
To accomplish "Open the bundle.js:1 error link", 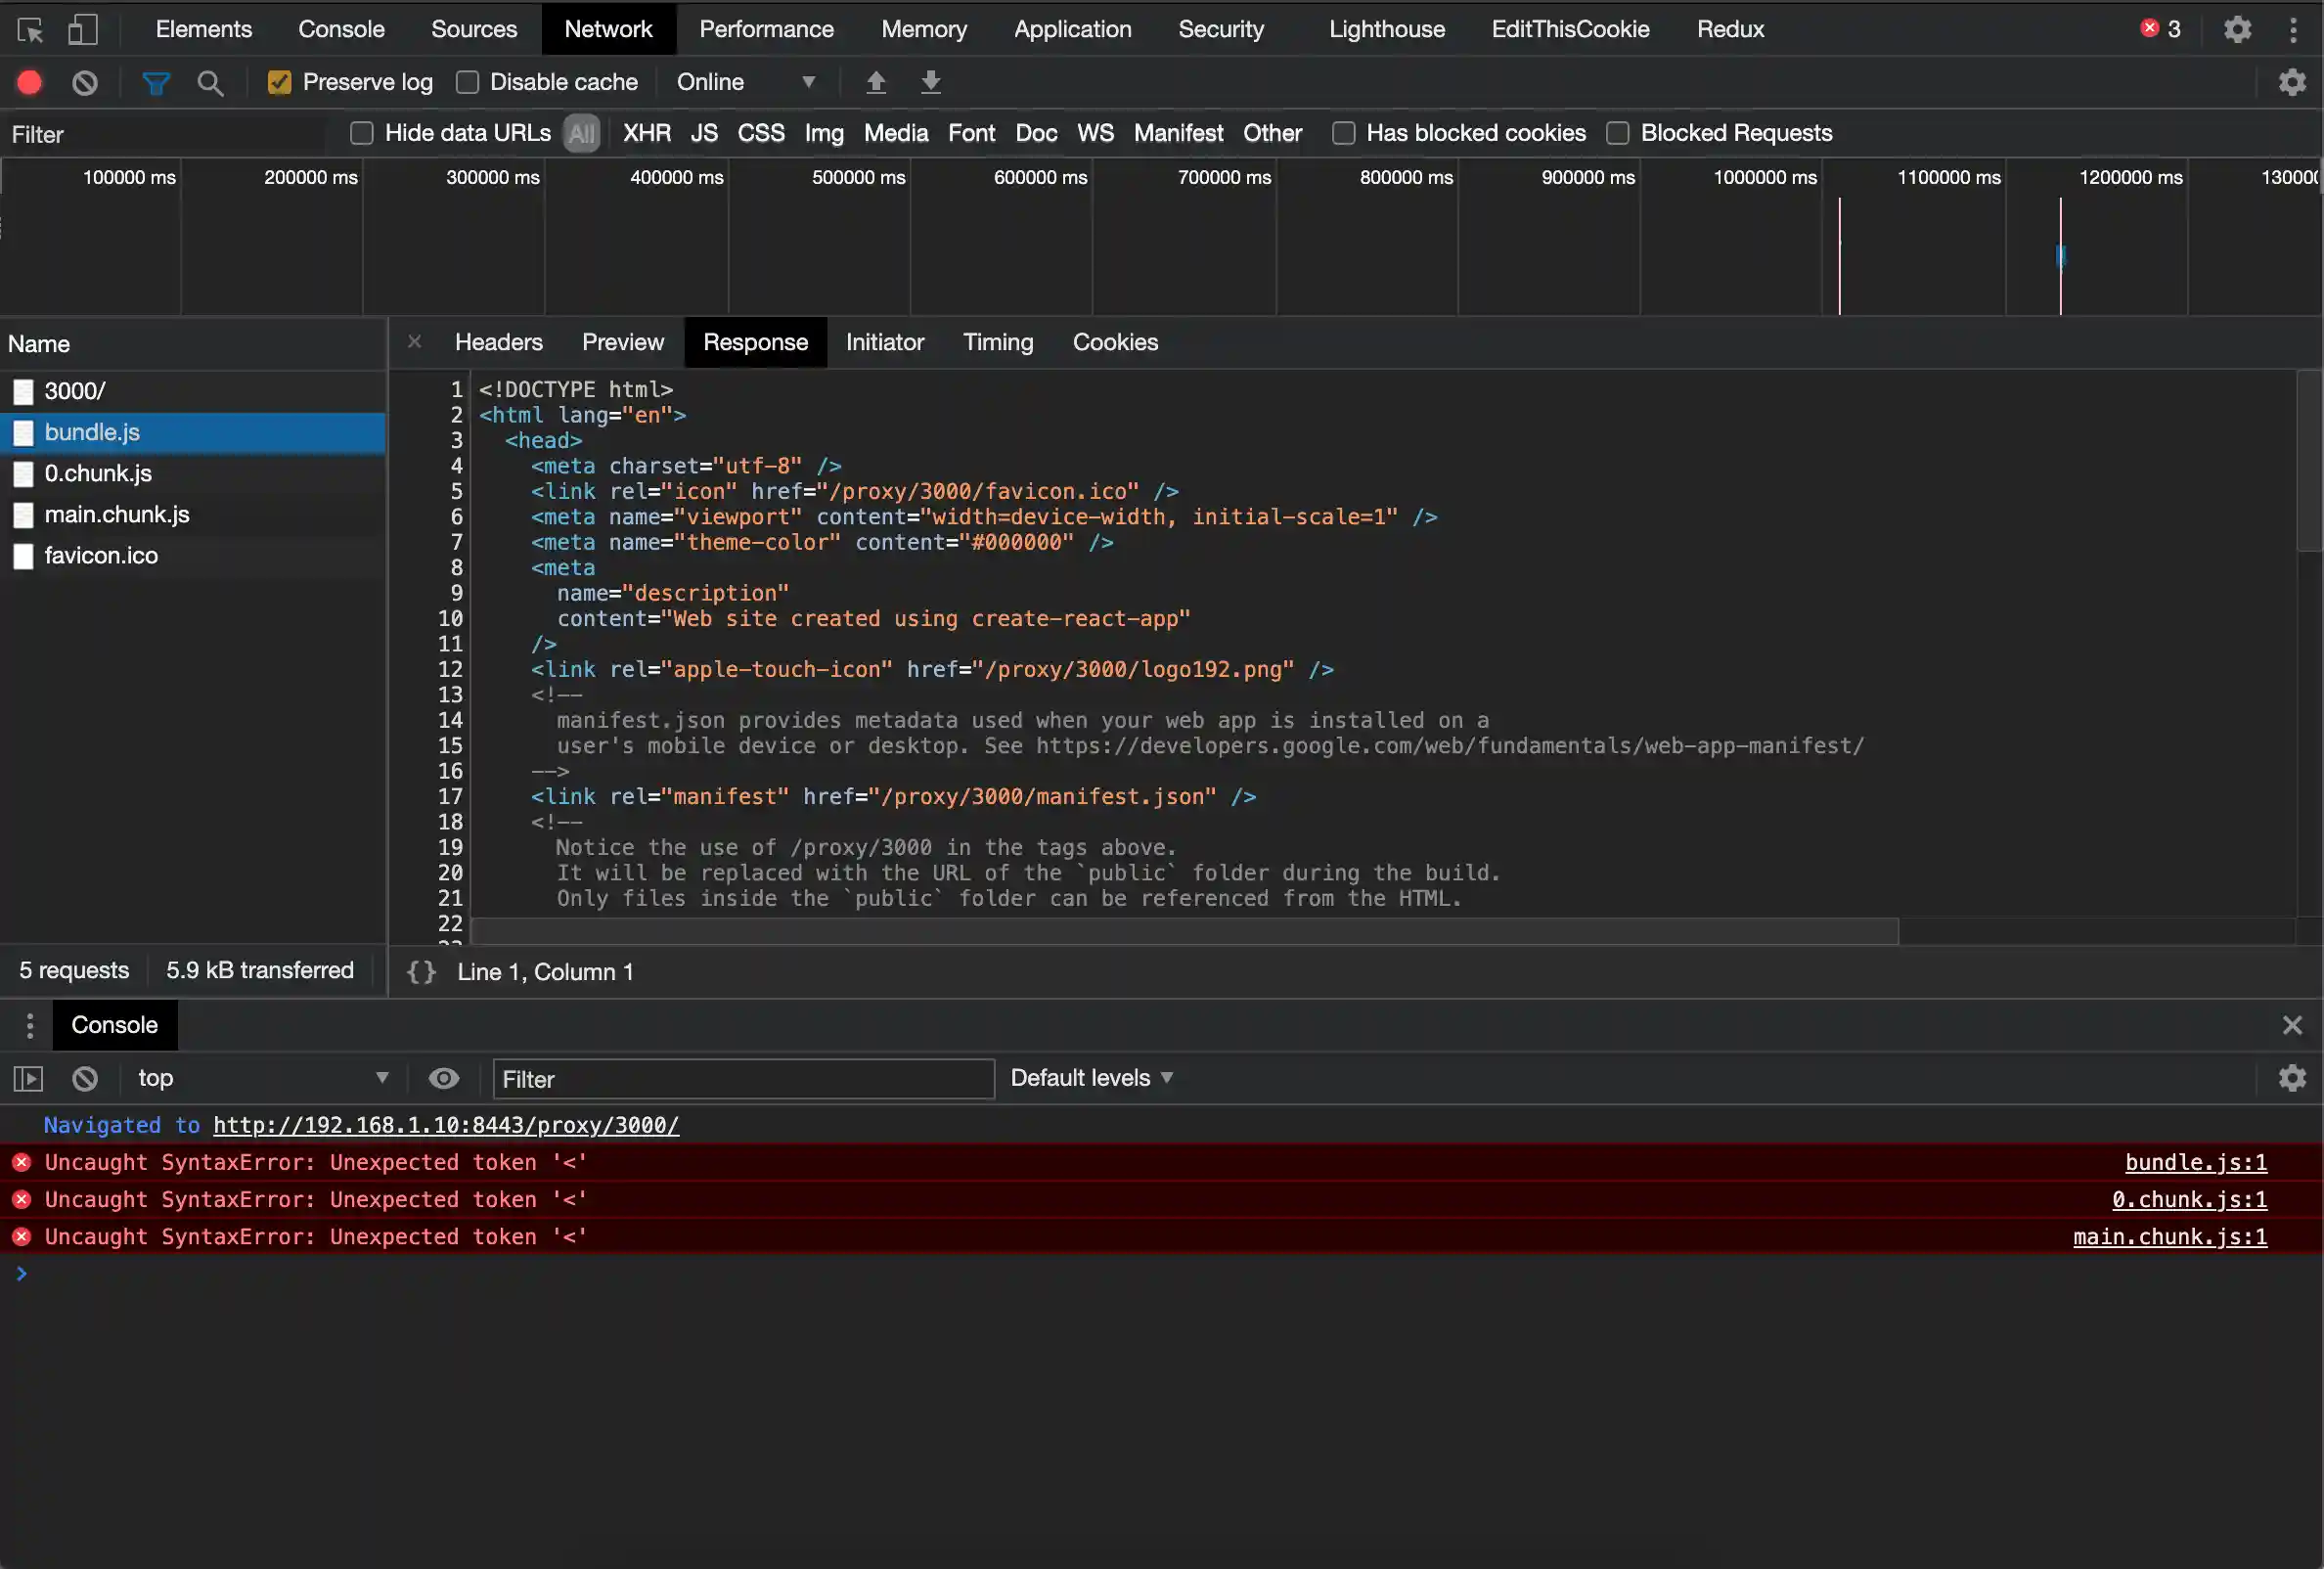I will 2194,1162.
